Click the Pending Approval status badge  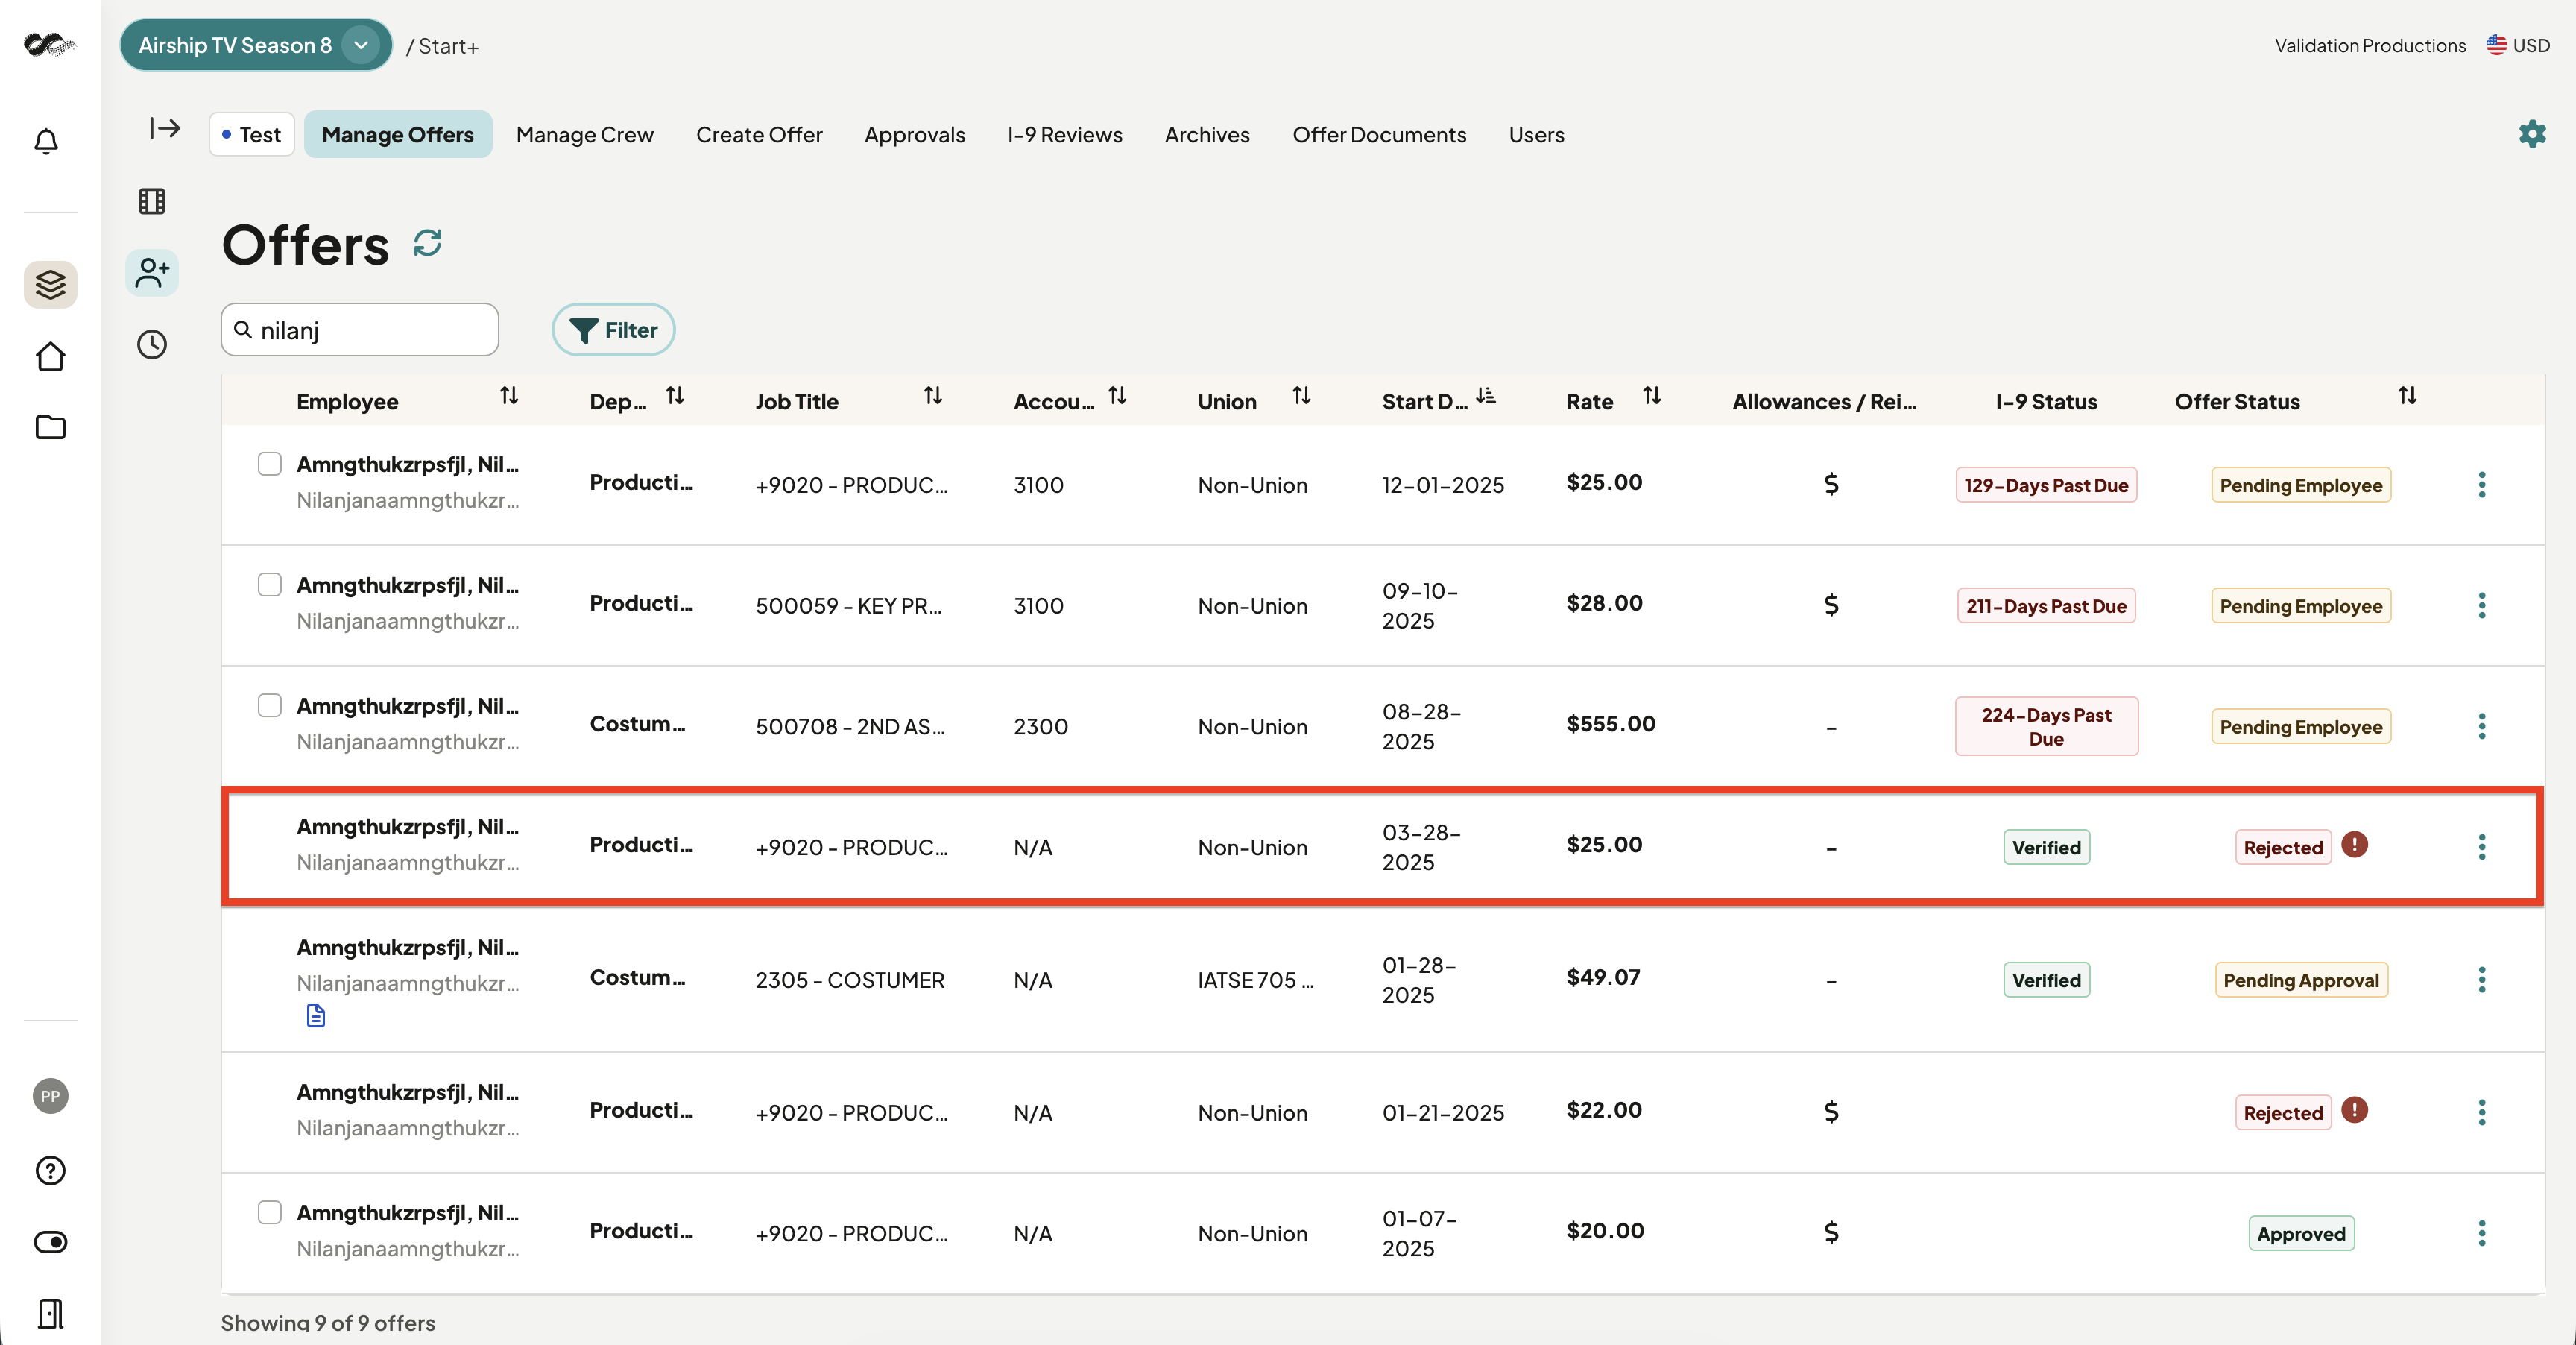tap(2301, 980)
